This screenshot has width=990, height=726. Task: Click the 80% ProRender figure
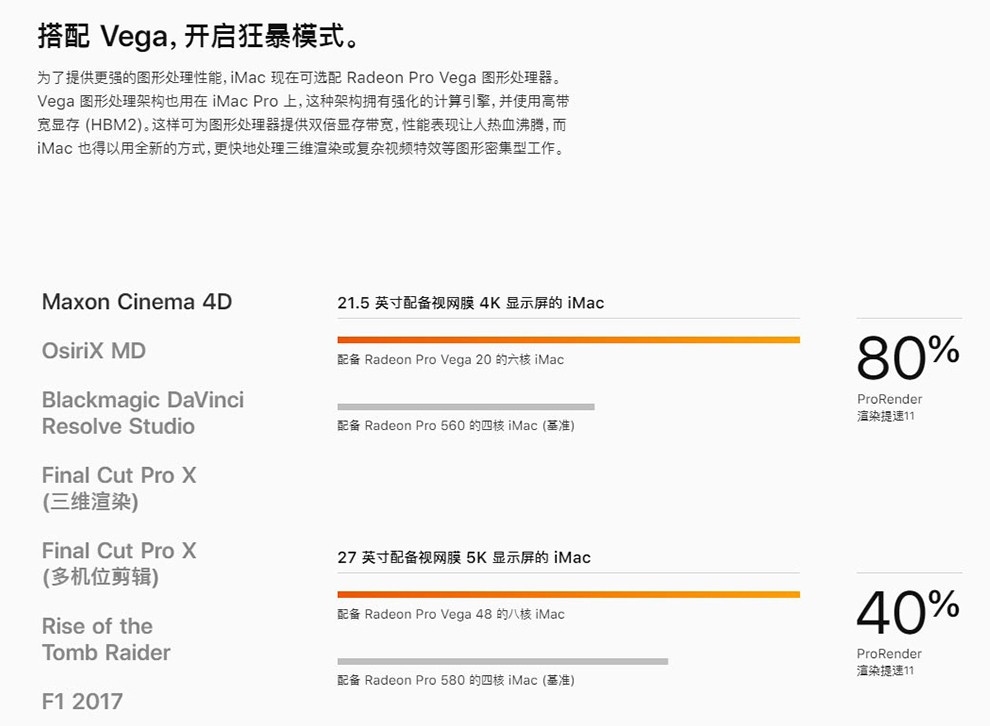[x=908, y=357]
